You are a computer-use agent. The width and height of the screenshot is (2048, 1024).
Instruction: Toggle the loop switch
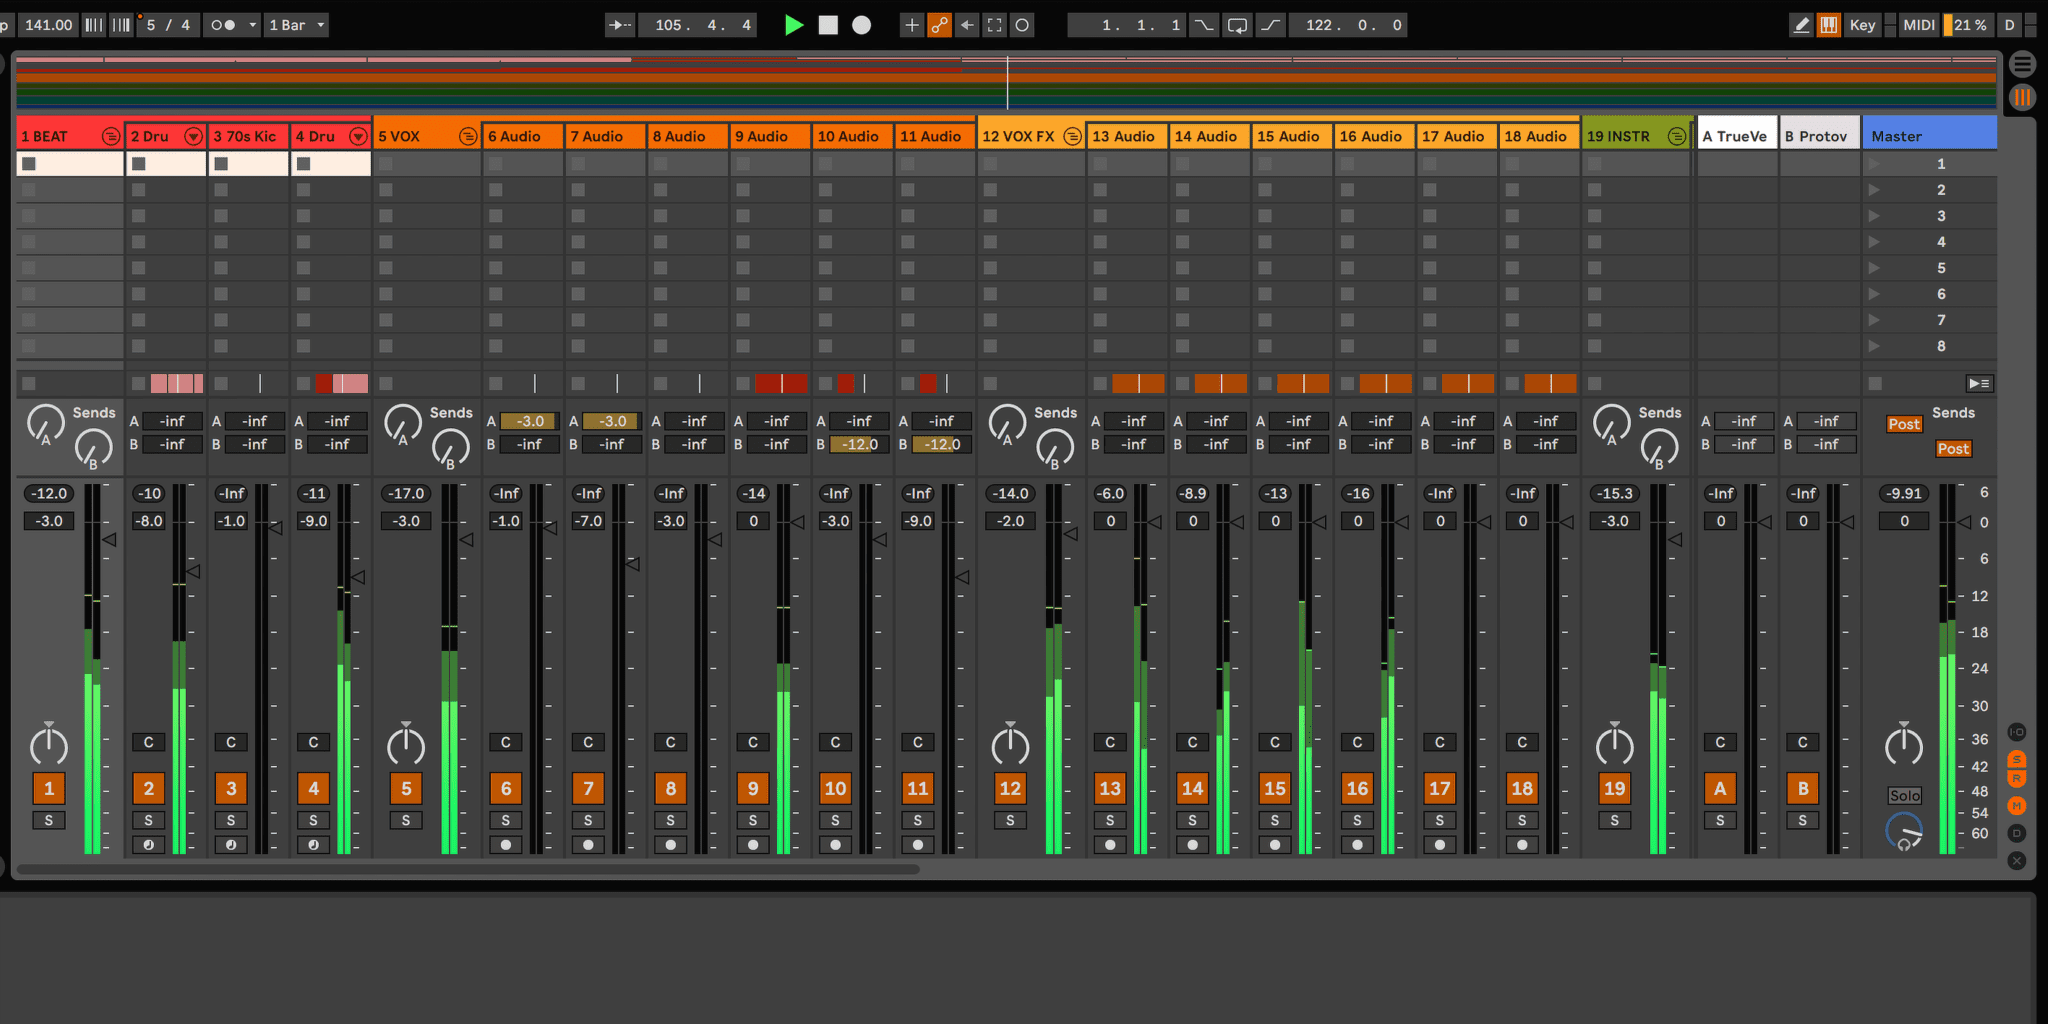point(1237,25)
